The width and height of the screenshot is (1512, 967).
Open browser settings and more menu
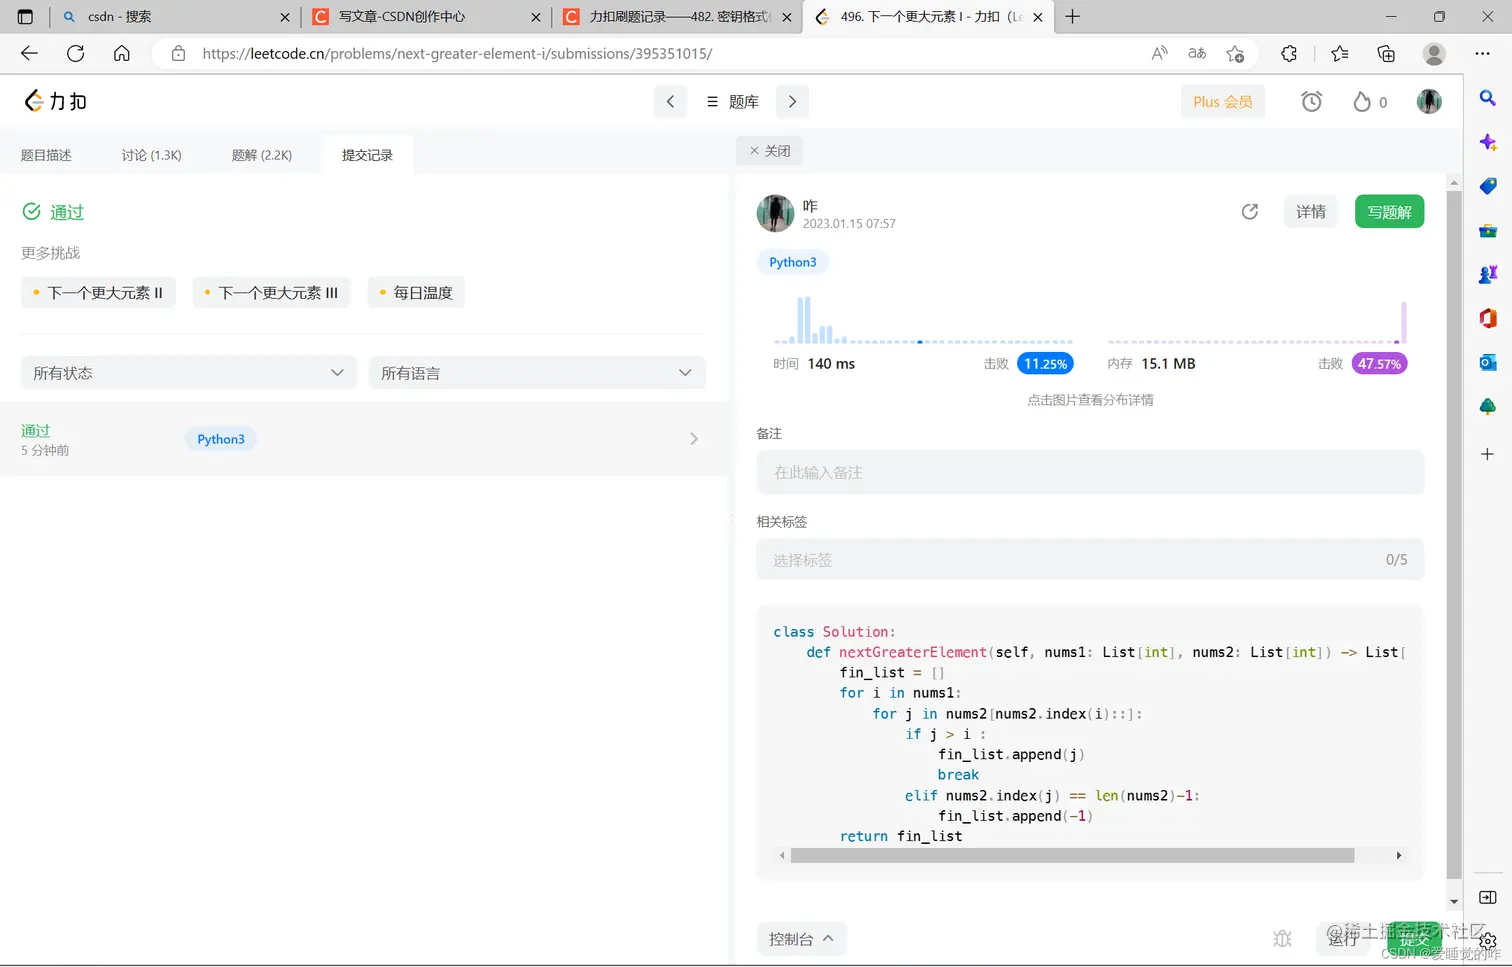[1482, 54]
